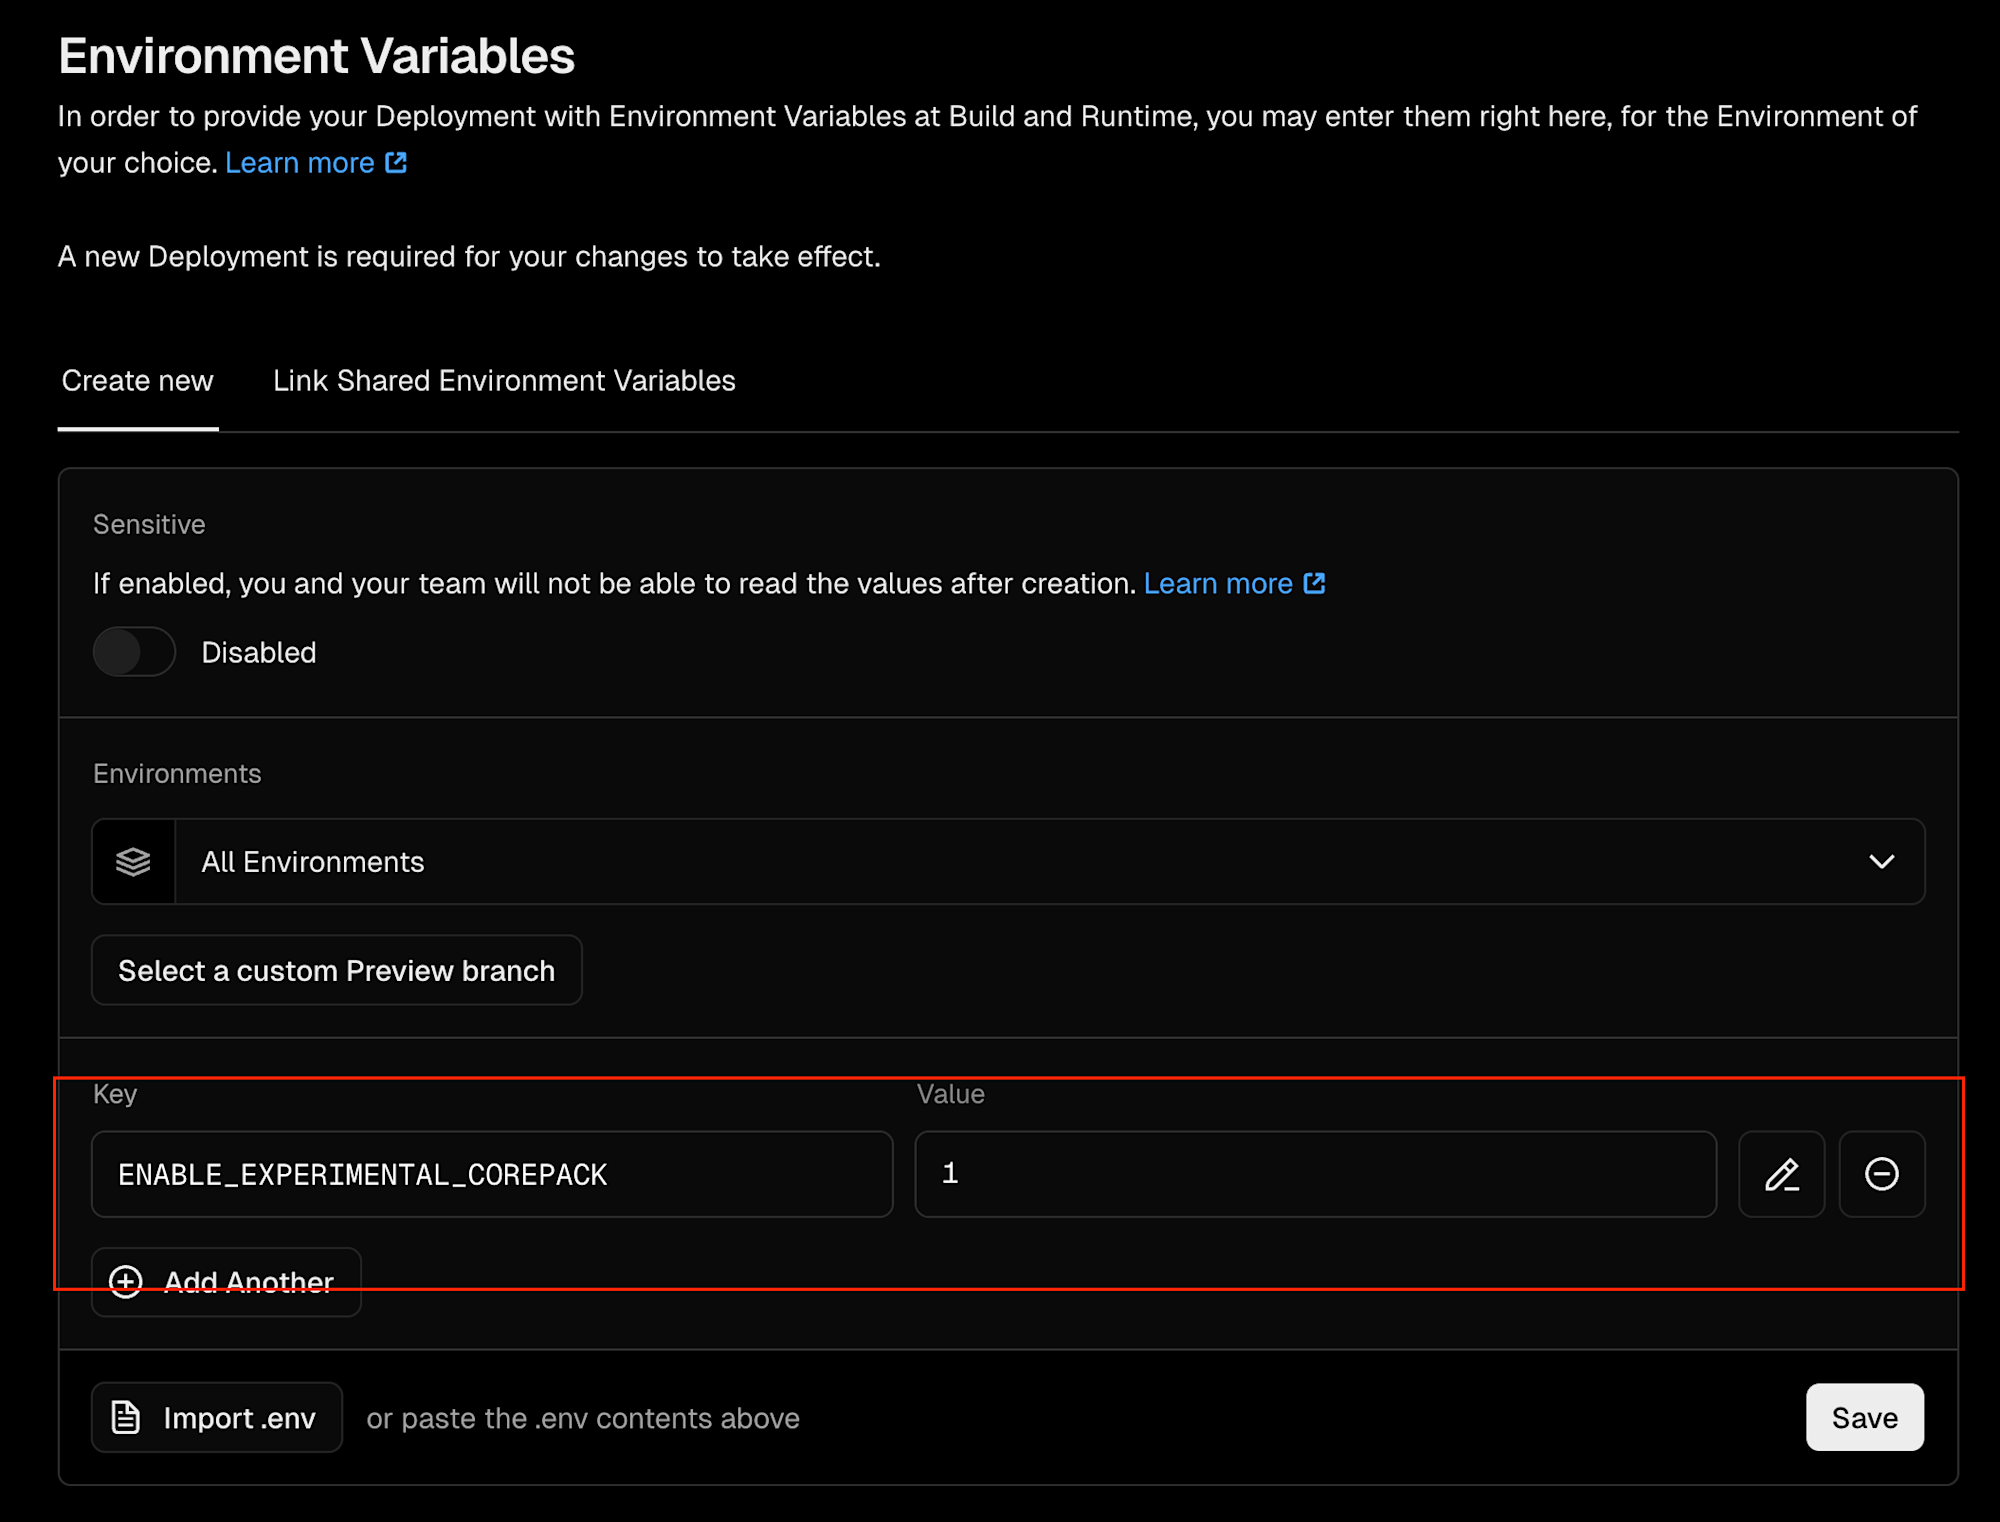This screenshot has width=2000, height=1522.
Task: Toggle the Sensitive switch currently Disabled
Action: [134, 652]
